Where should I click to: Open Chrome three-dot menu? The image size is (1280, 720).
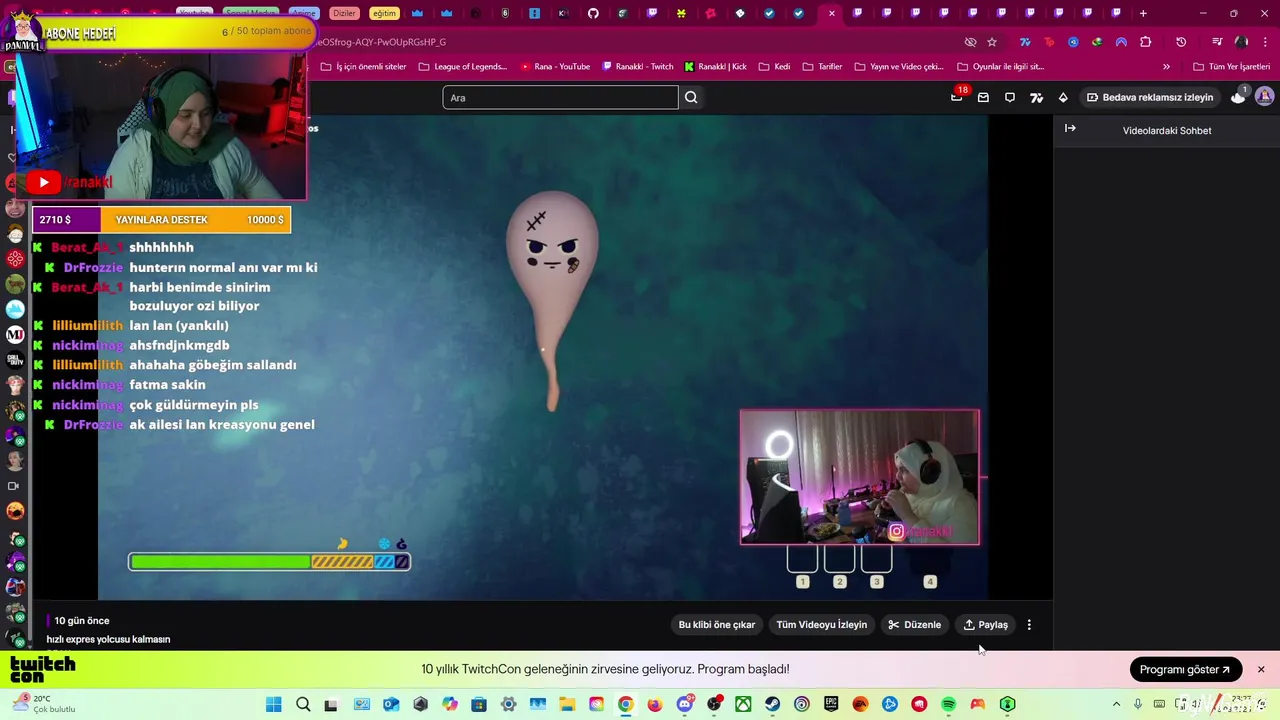point(1265,42)
